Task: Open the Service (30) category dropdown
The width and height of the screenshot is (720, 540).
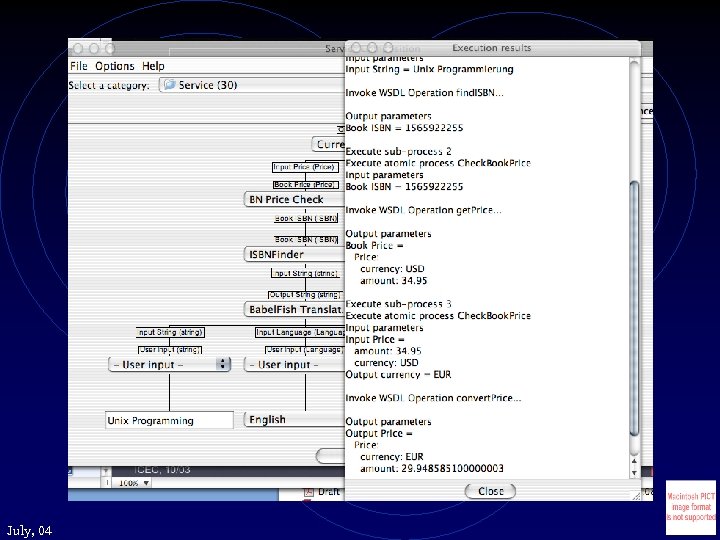Action: coord(252,85)
